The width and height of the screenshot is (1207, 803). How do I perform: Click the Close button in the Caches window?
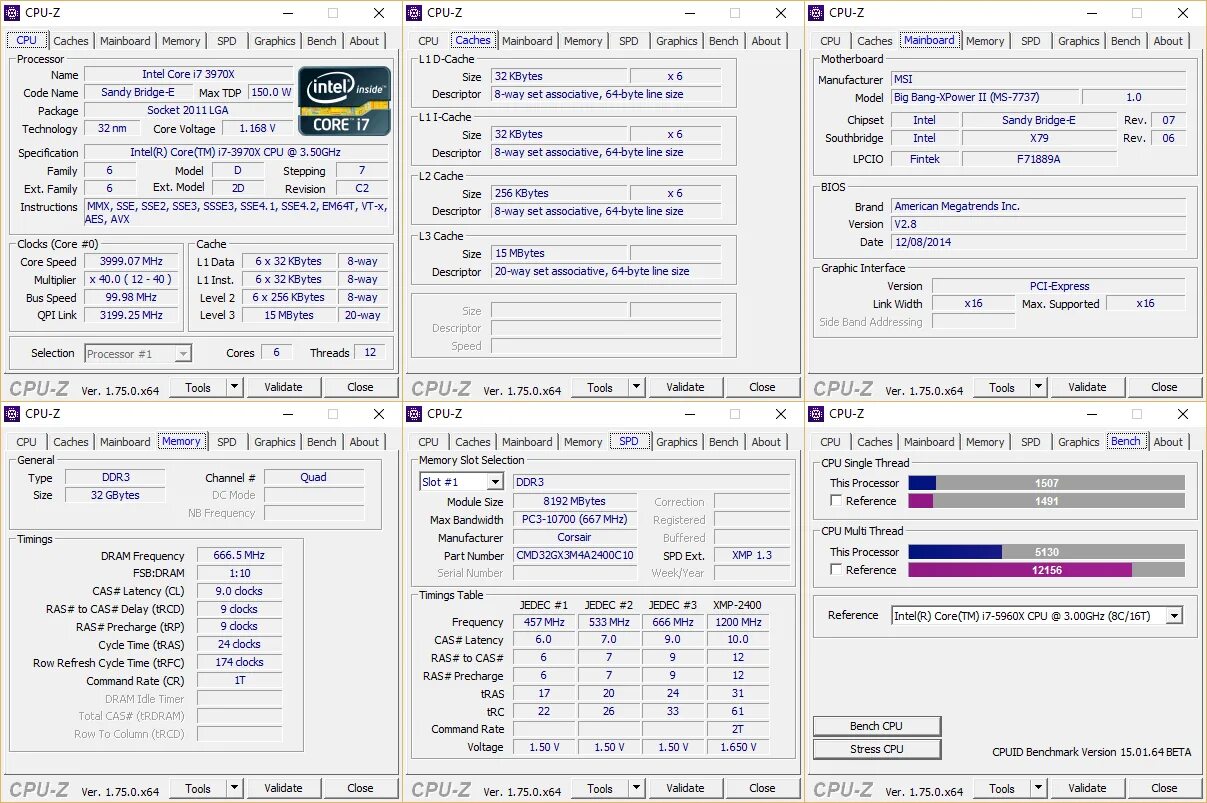762,387
